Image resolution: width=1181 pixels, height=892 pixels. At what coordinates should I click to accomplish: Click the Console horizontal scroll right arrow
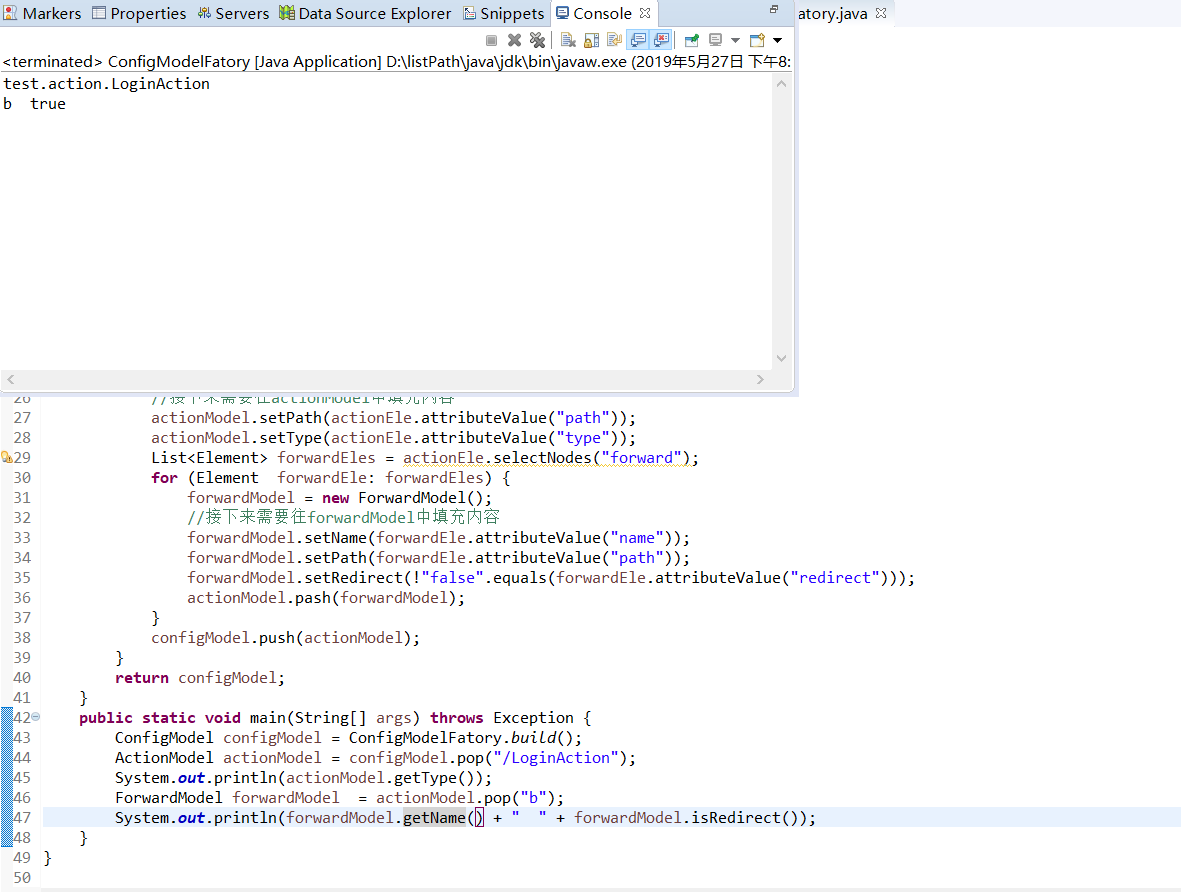click(760, 380)
